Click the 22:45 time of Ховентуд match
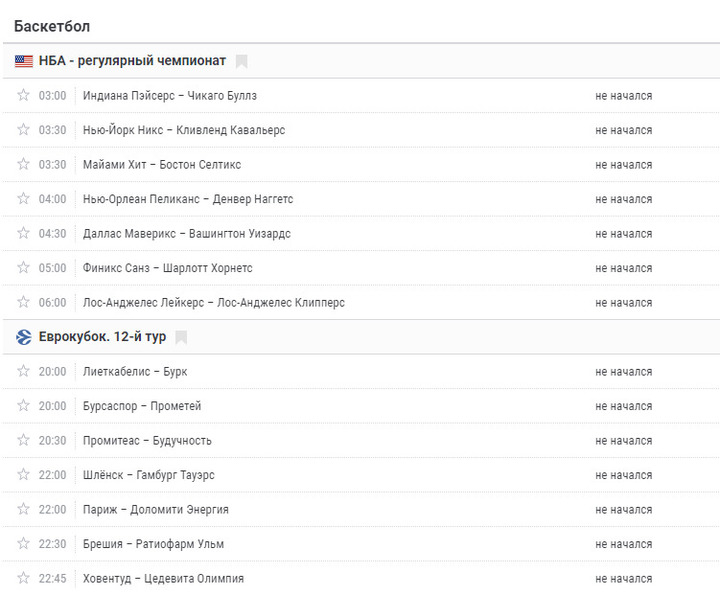 52,578
